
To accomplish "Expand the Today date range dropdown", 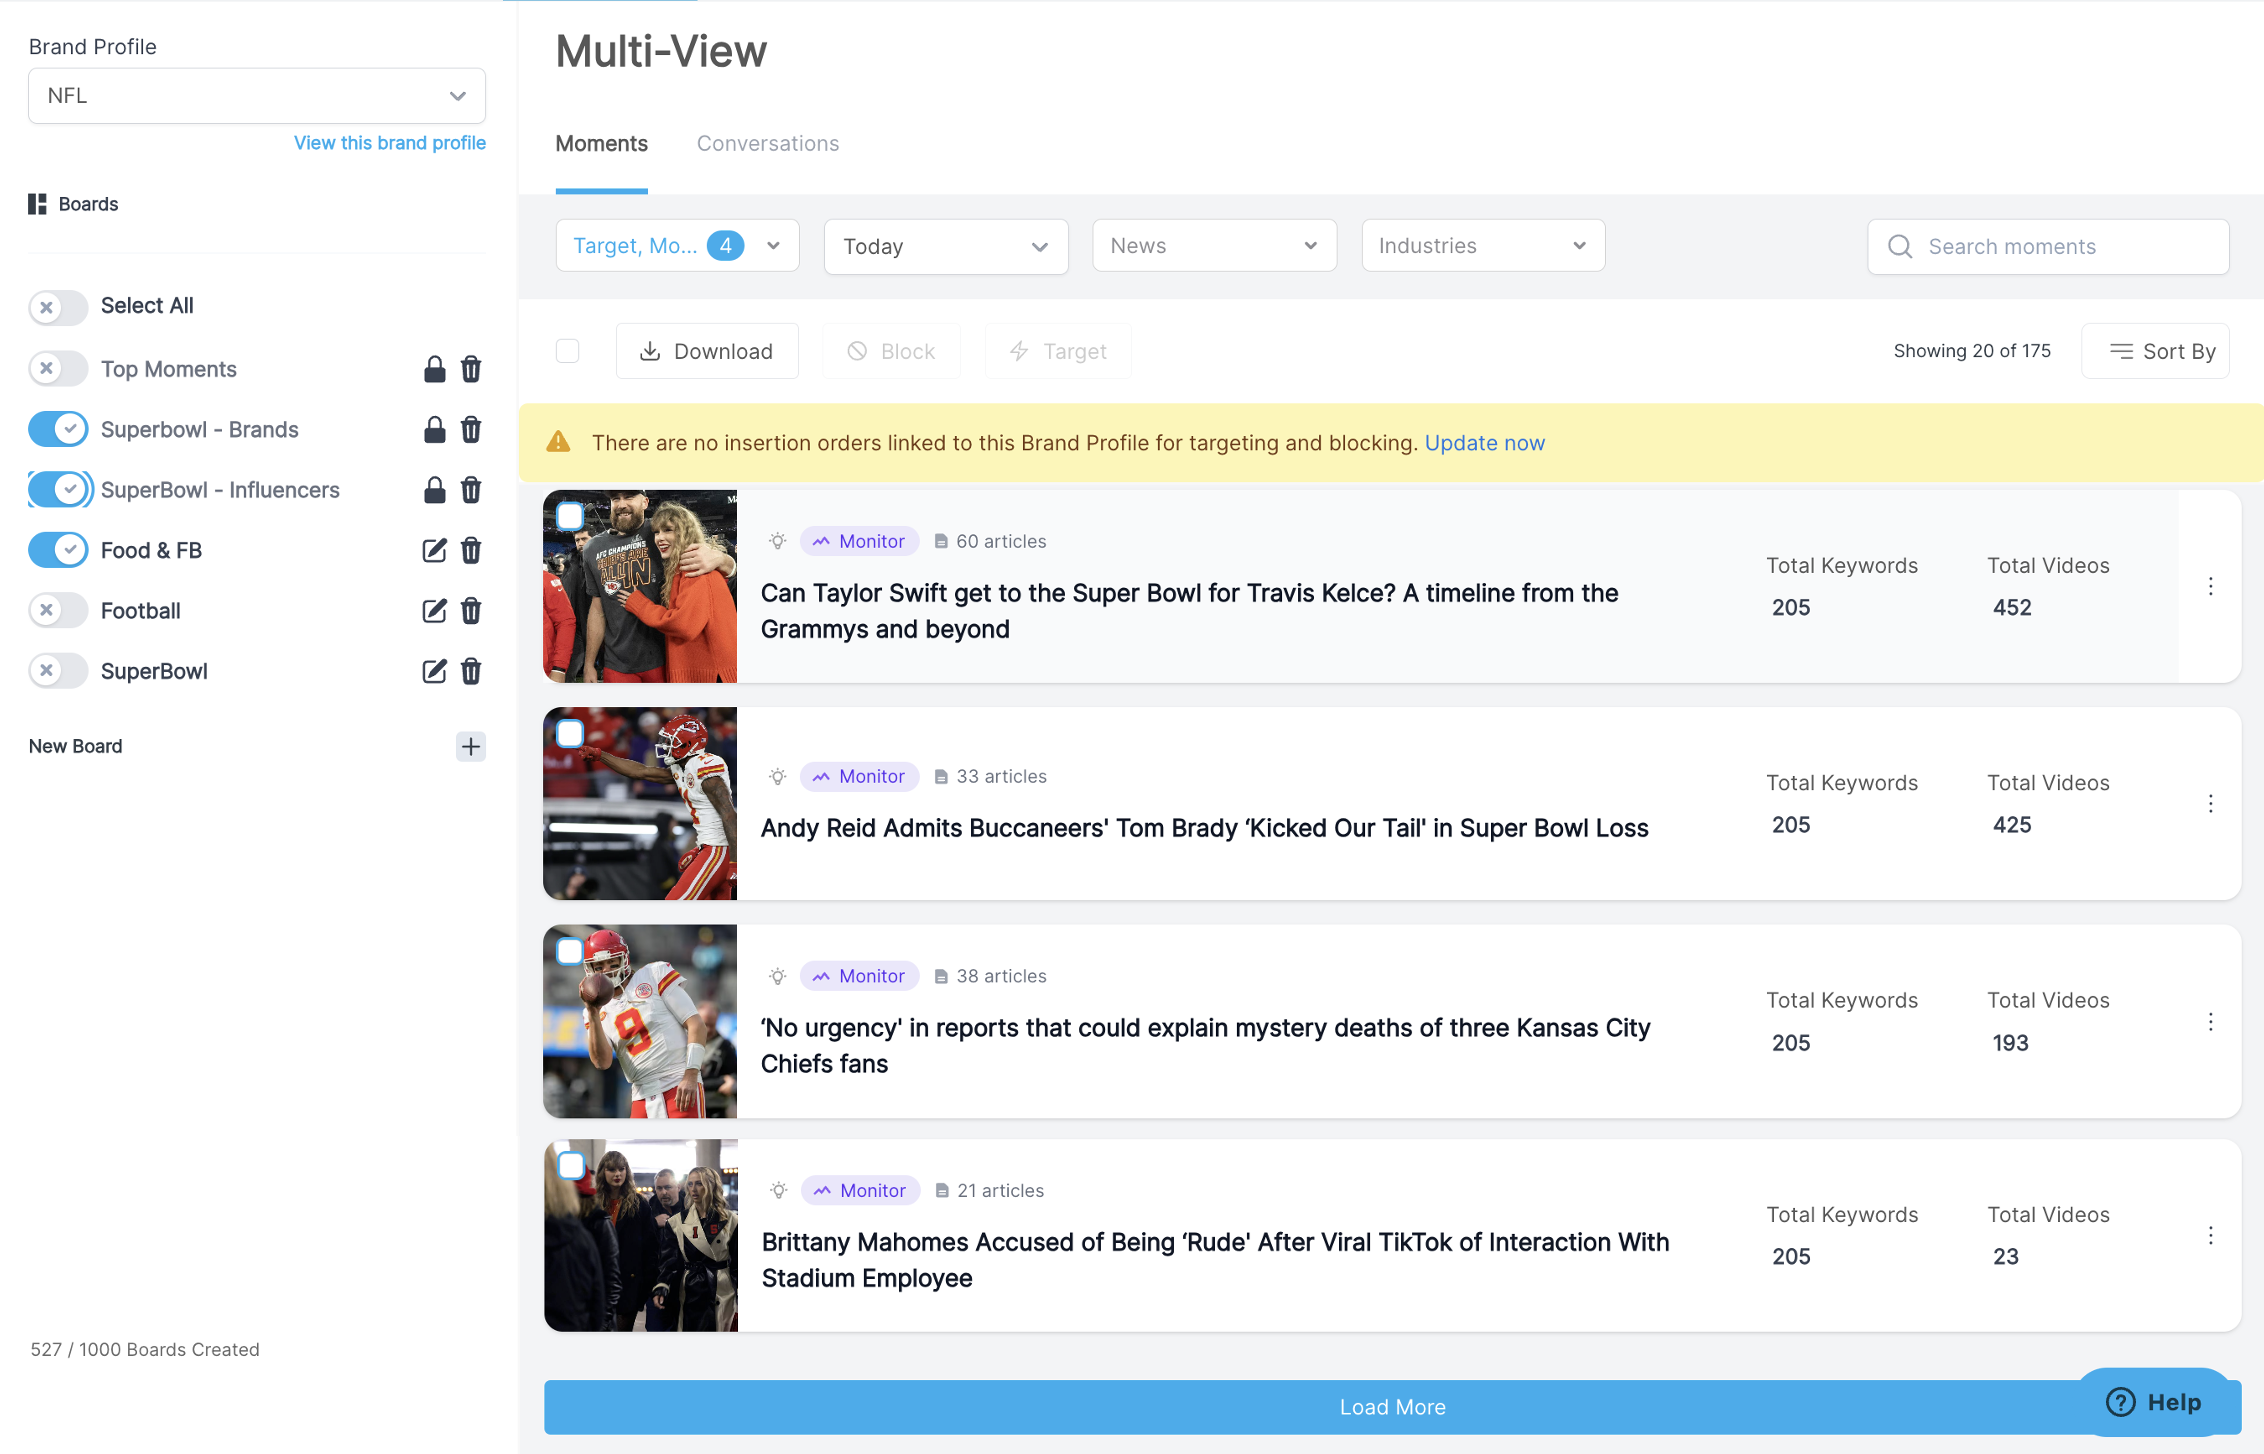I will click(945, 246).
